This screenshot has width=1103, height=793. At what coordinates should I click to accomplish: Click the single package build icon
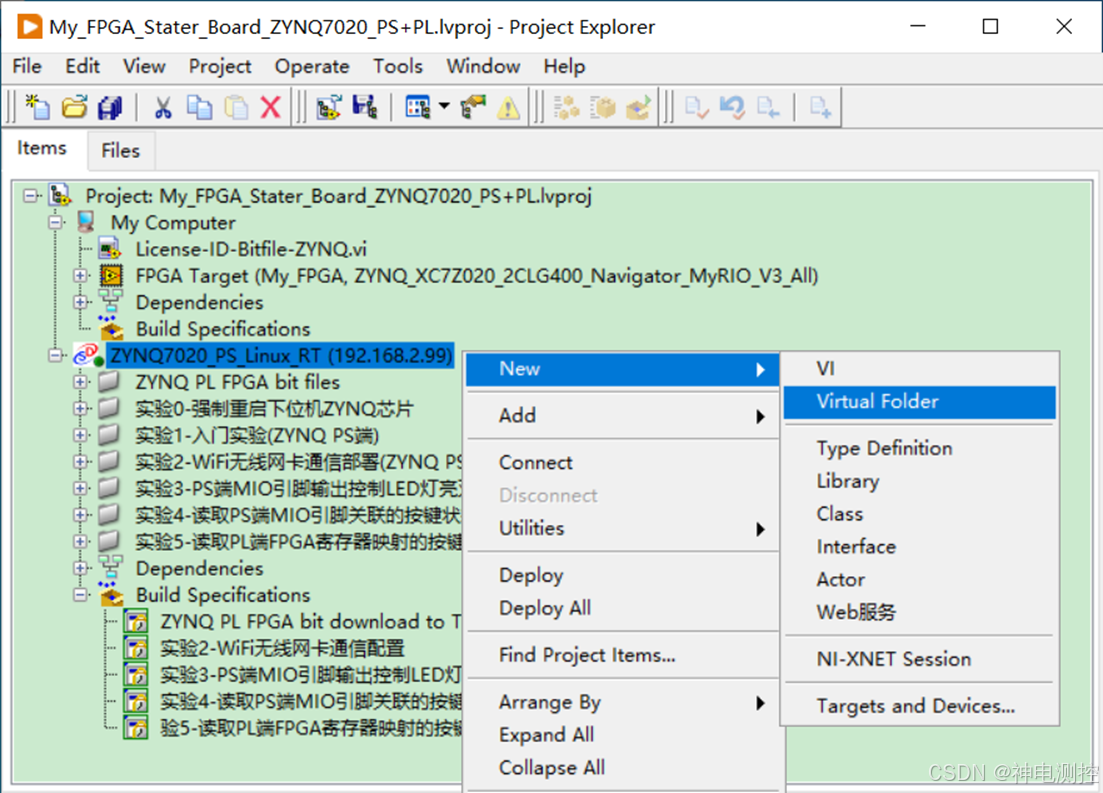[602, 107]
